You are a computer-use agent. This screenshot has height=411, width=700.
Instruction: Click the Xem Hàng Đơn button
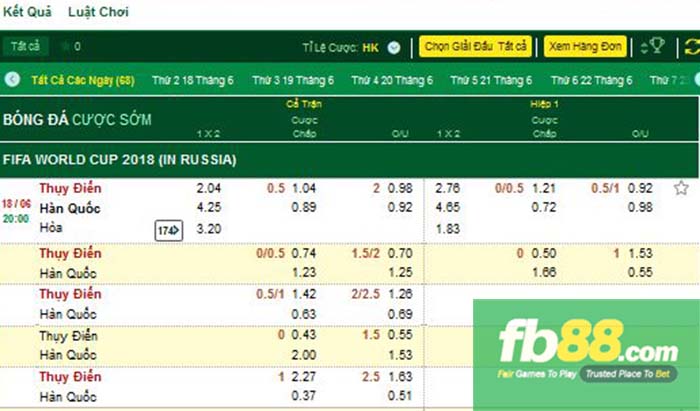pyautogui.click(x=585, y=47)
